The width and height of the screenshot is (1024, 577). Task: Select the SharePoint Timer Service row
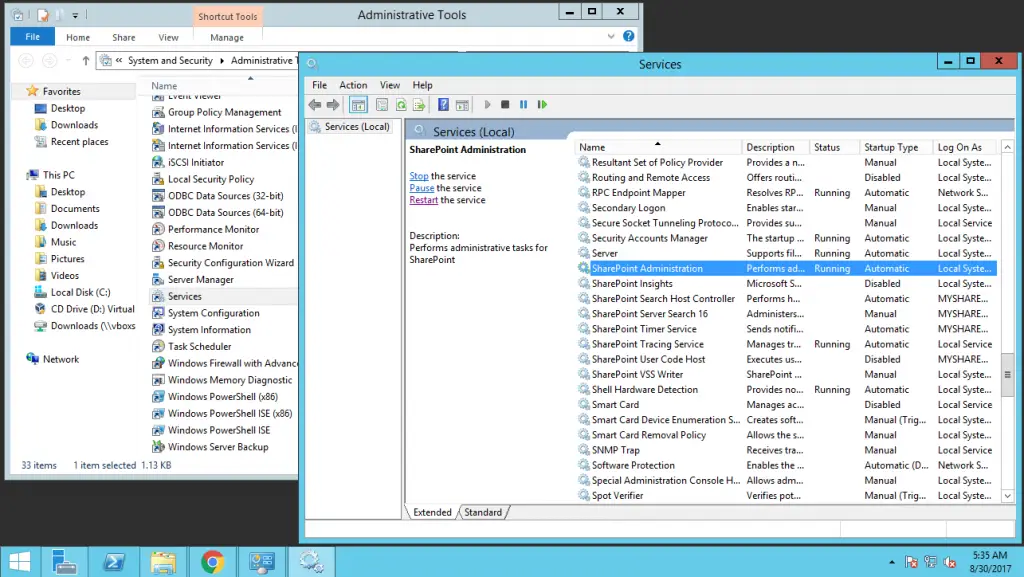click(786, 329)
